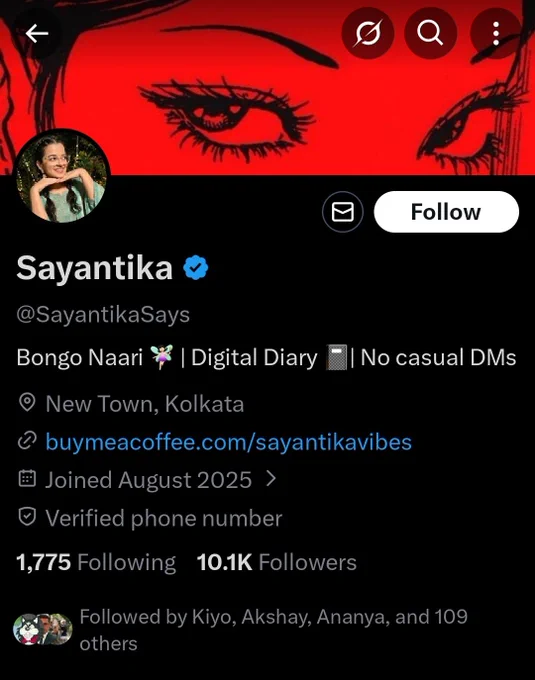Tap the calendar icon next to join date
Viewport: 535px width, 680px height.
(27, 478)
